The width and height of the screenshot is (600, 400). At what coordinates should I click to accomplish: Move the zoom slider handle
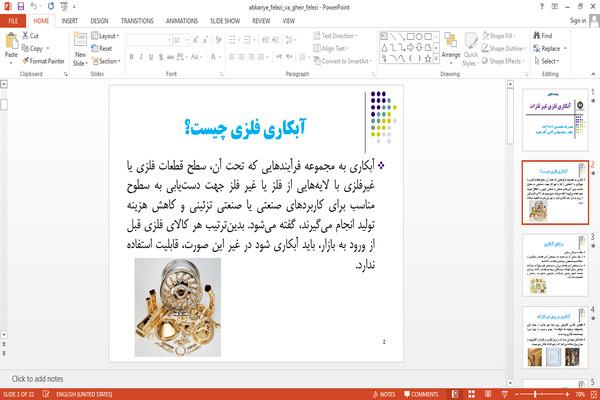[x=535, y=394]
